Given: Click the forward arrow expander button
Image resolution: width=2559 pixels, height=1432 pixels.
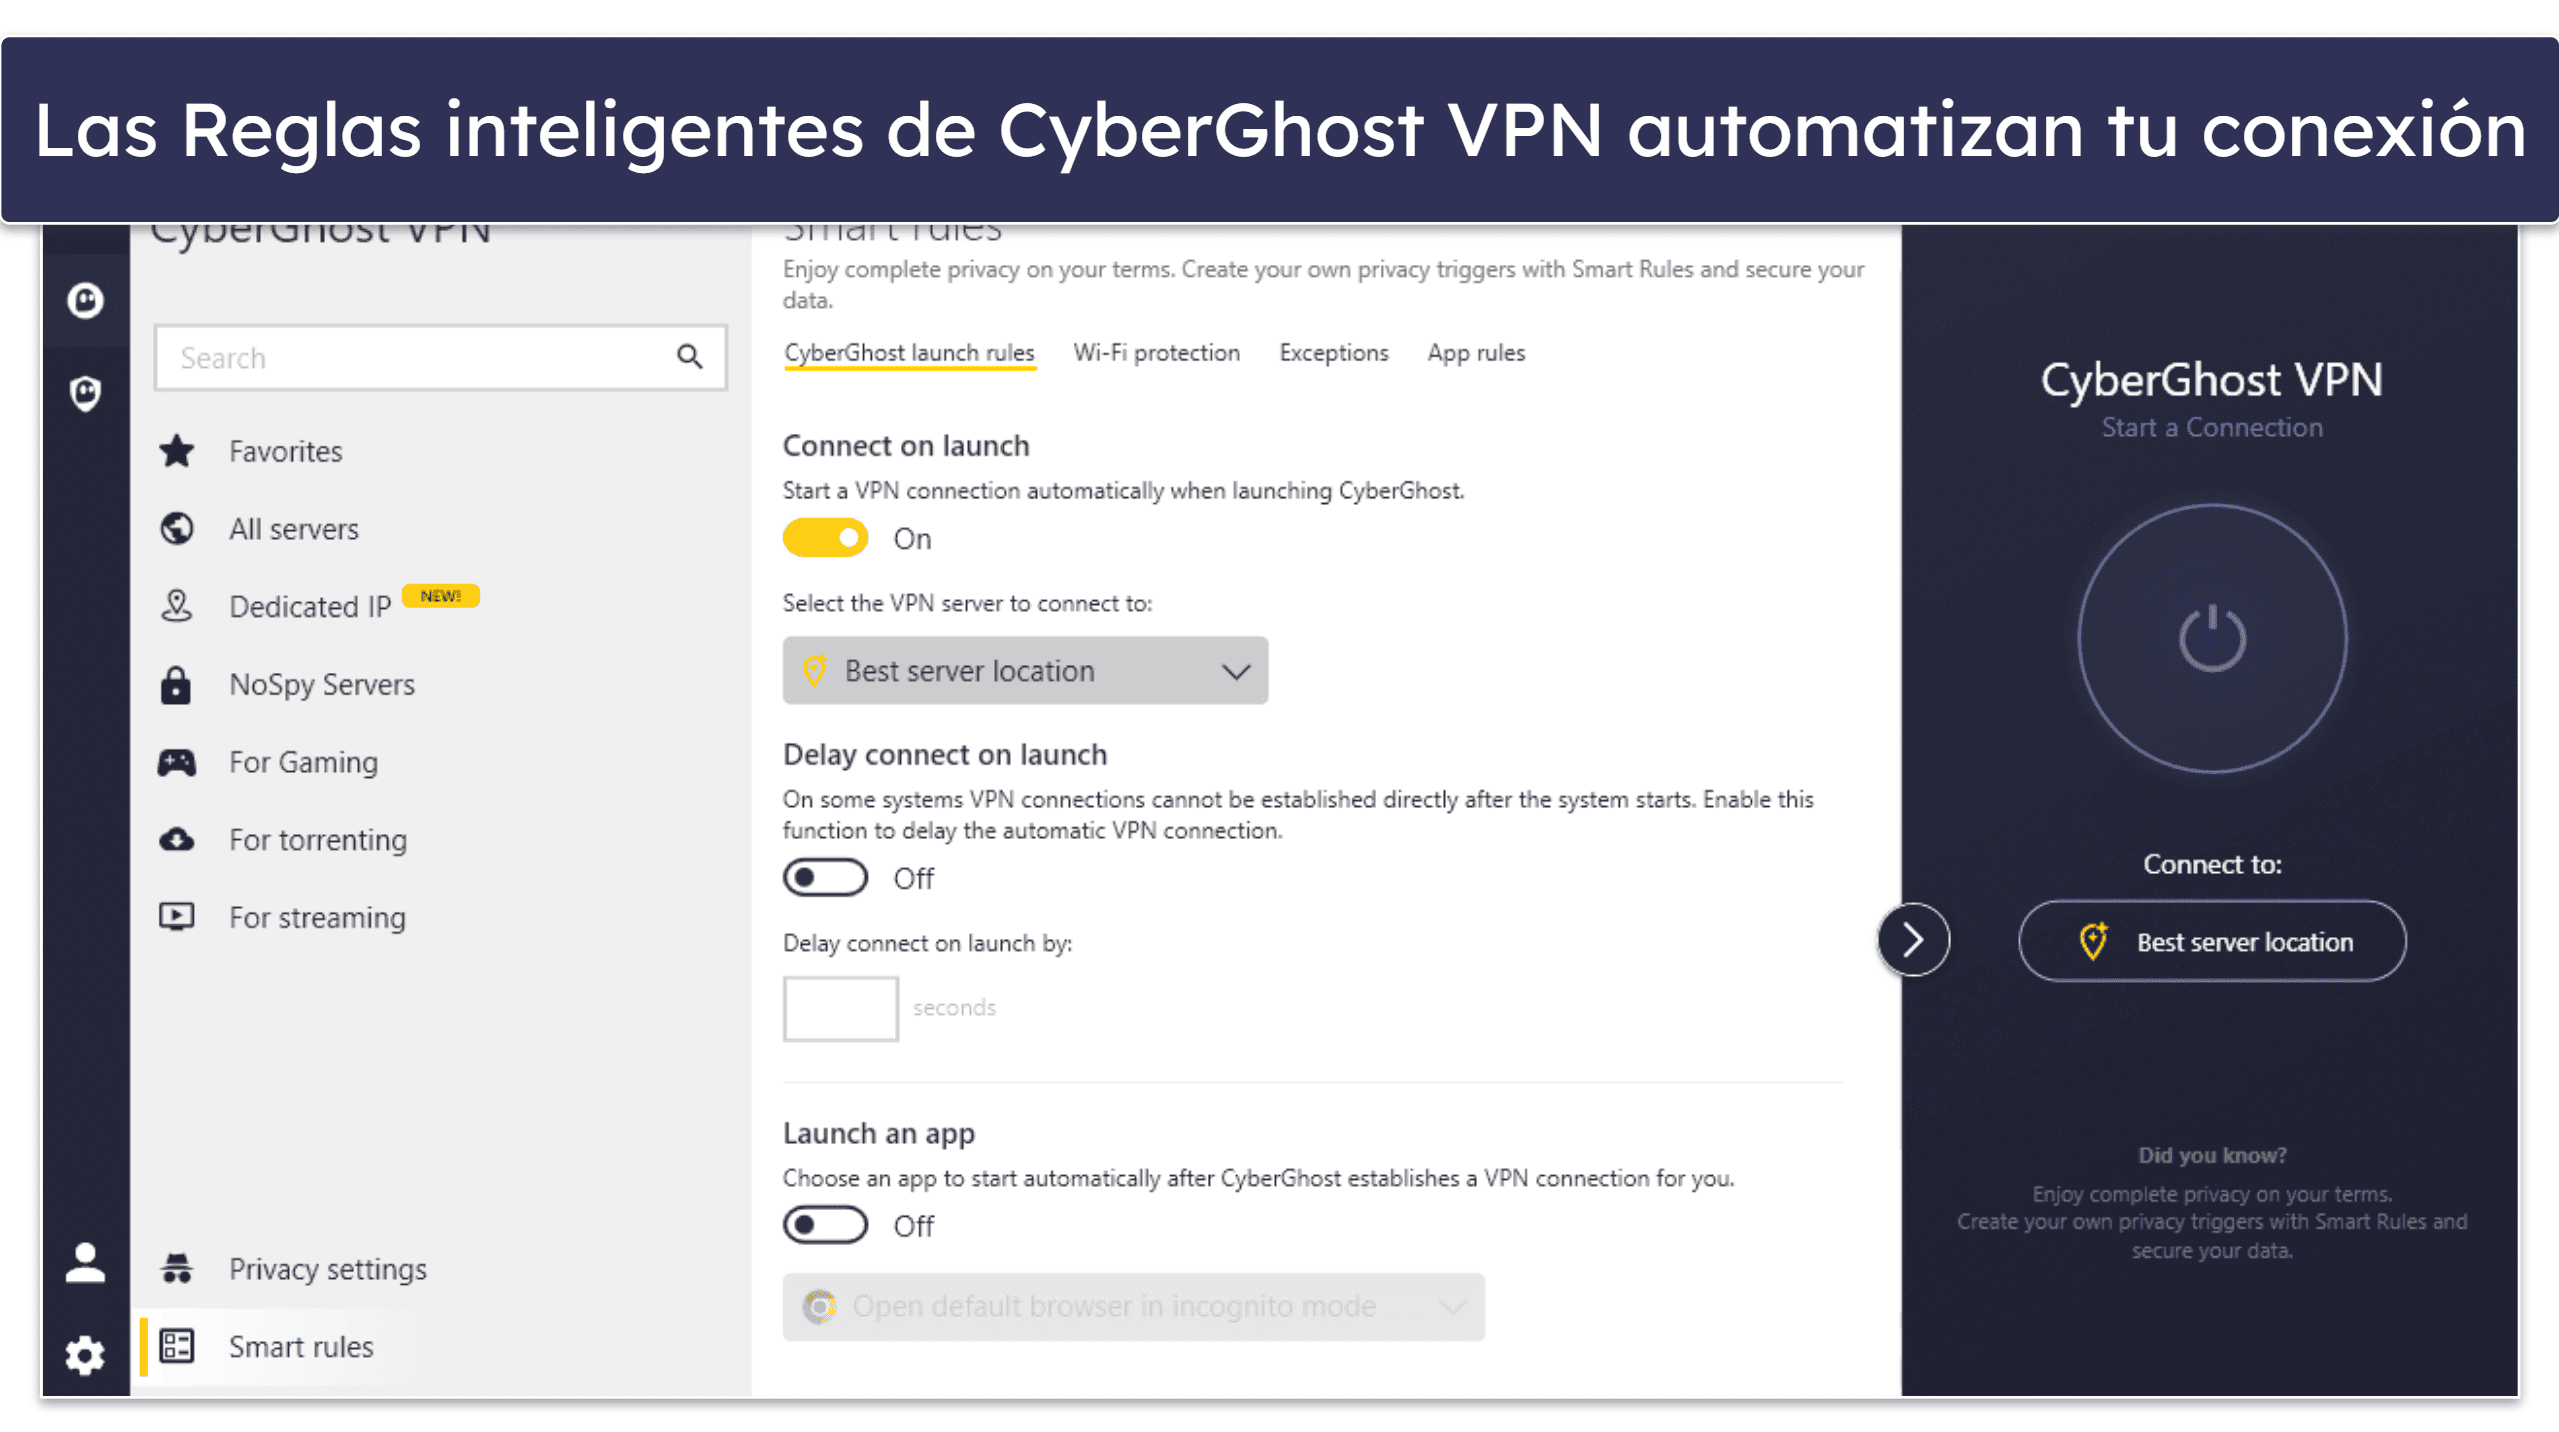Looking at the screenshot, I should coord(1910,942).
